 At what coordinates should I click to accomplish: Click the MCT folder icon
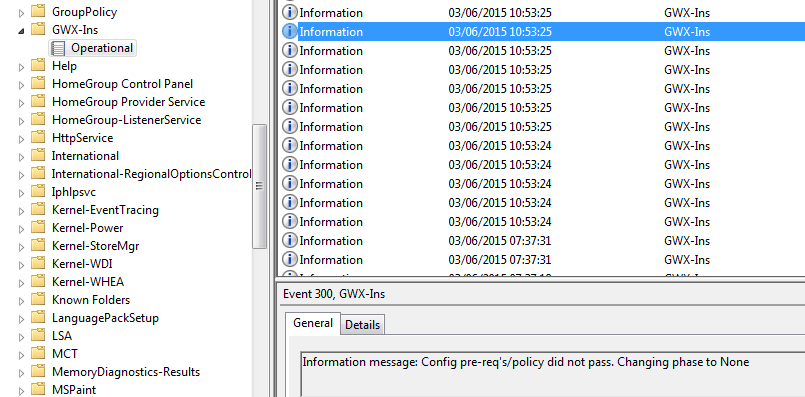(x=38, y=353)
